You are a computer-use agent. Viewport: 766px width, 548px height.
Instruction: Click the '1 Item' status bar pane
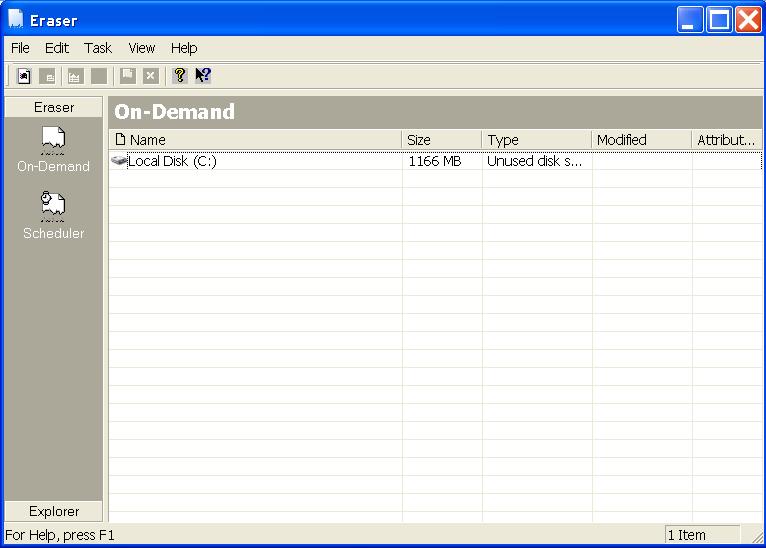[702, 535]
